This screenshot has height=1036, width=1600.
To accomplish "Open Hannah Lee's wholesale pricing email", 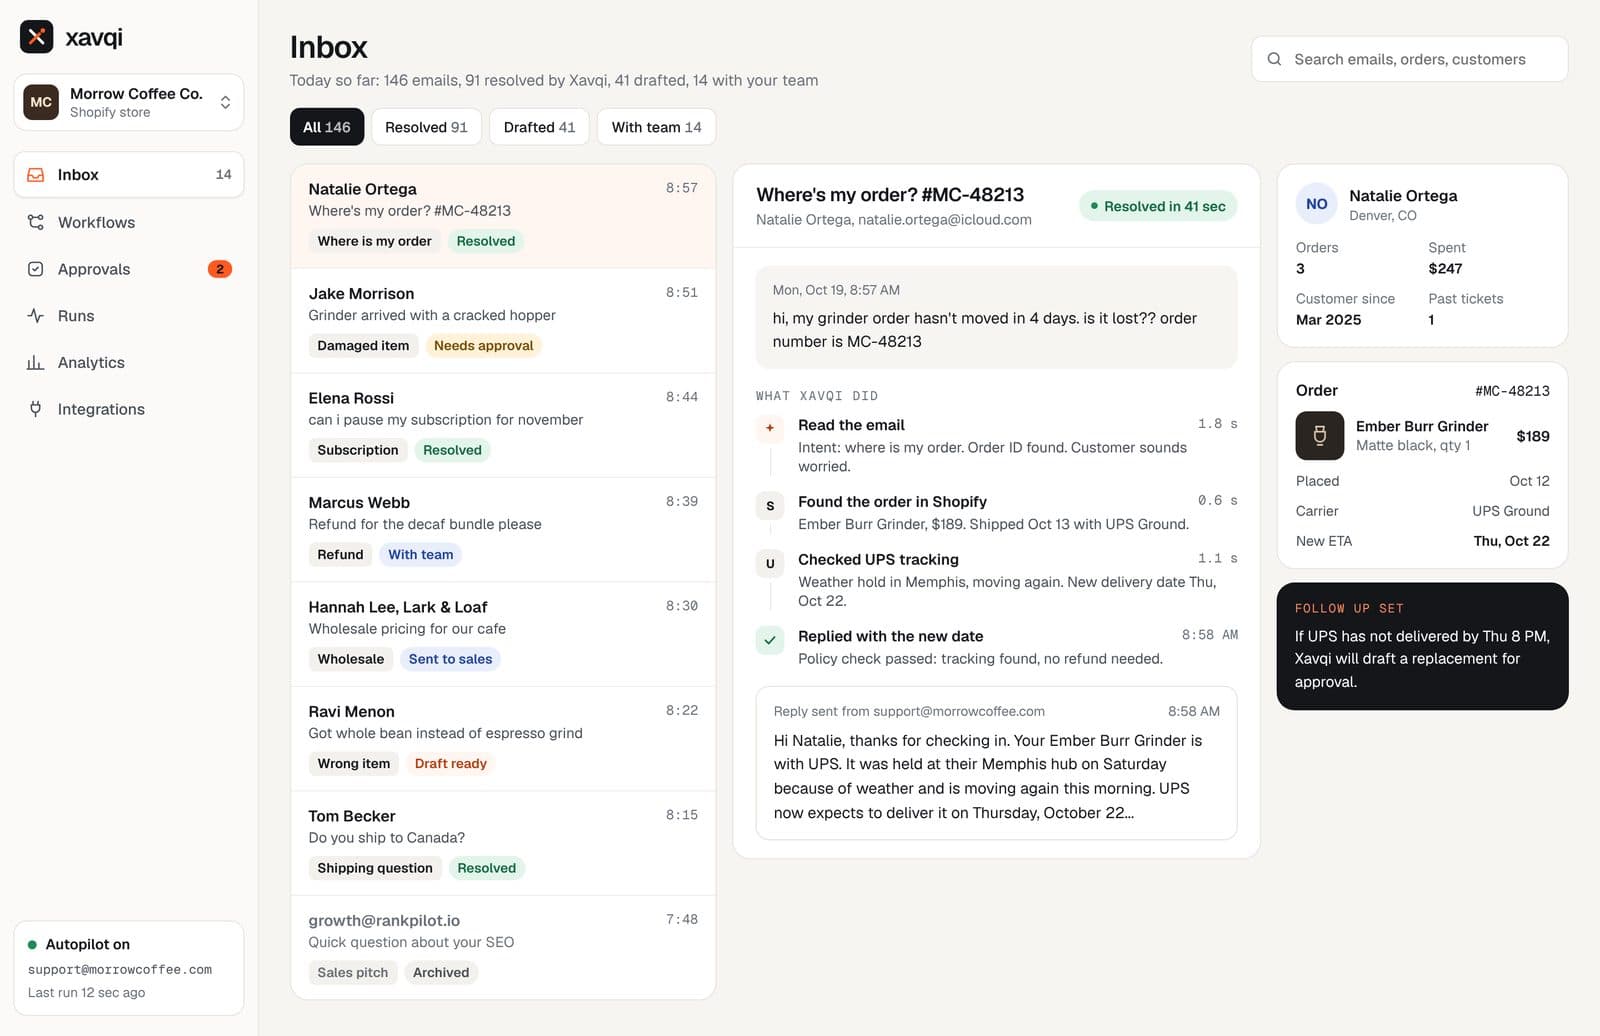I will pos(503,634).
